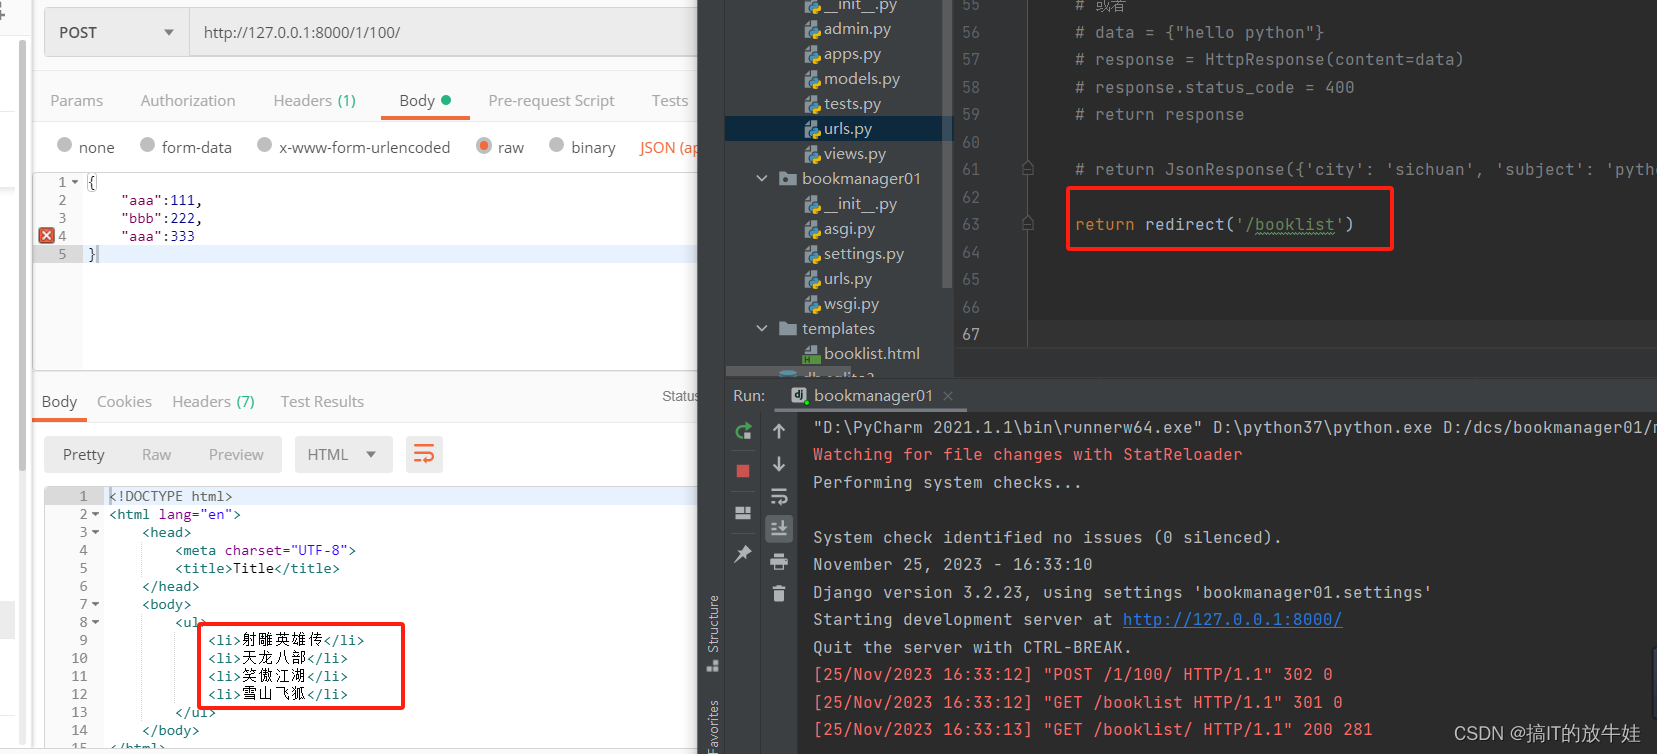Open the Favorites tool window
Screen dimensions: 1657x754
(713, 726)
